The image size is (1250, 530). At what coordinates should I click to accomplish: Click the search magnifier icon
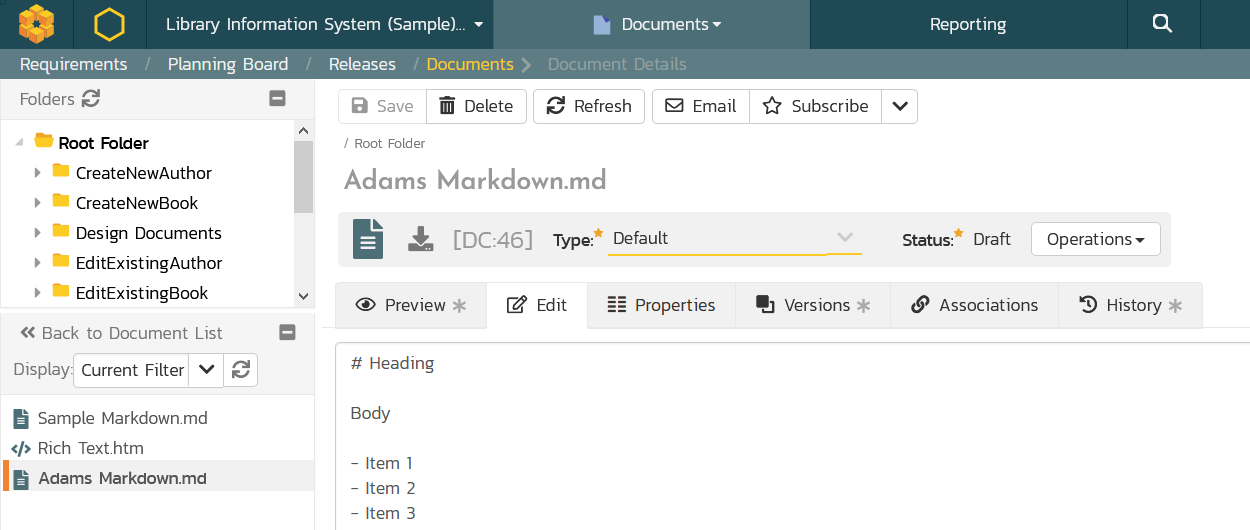coord(1162,24)
